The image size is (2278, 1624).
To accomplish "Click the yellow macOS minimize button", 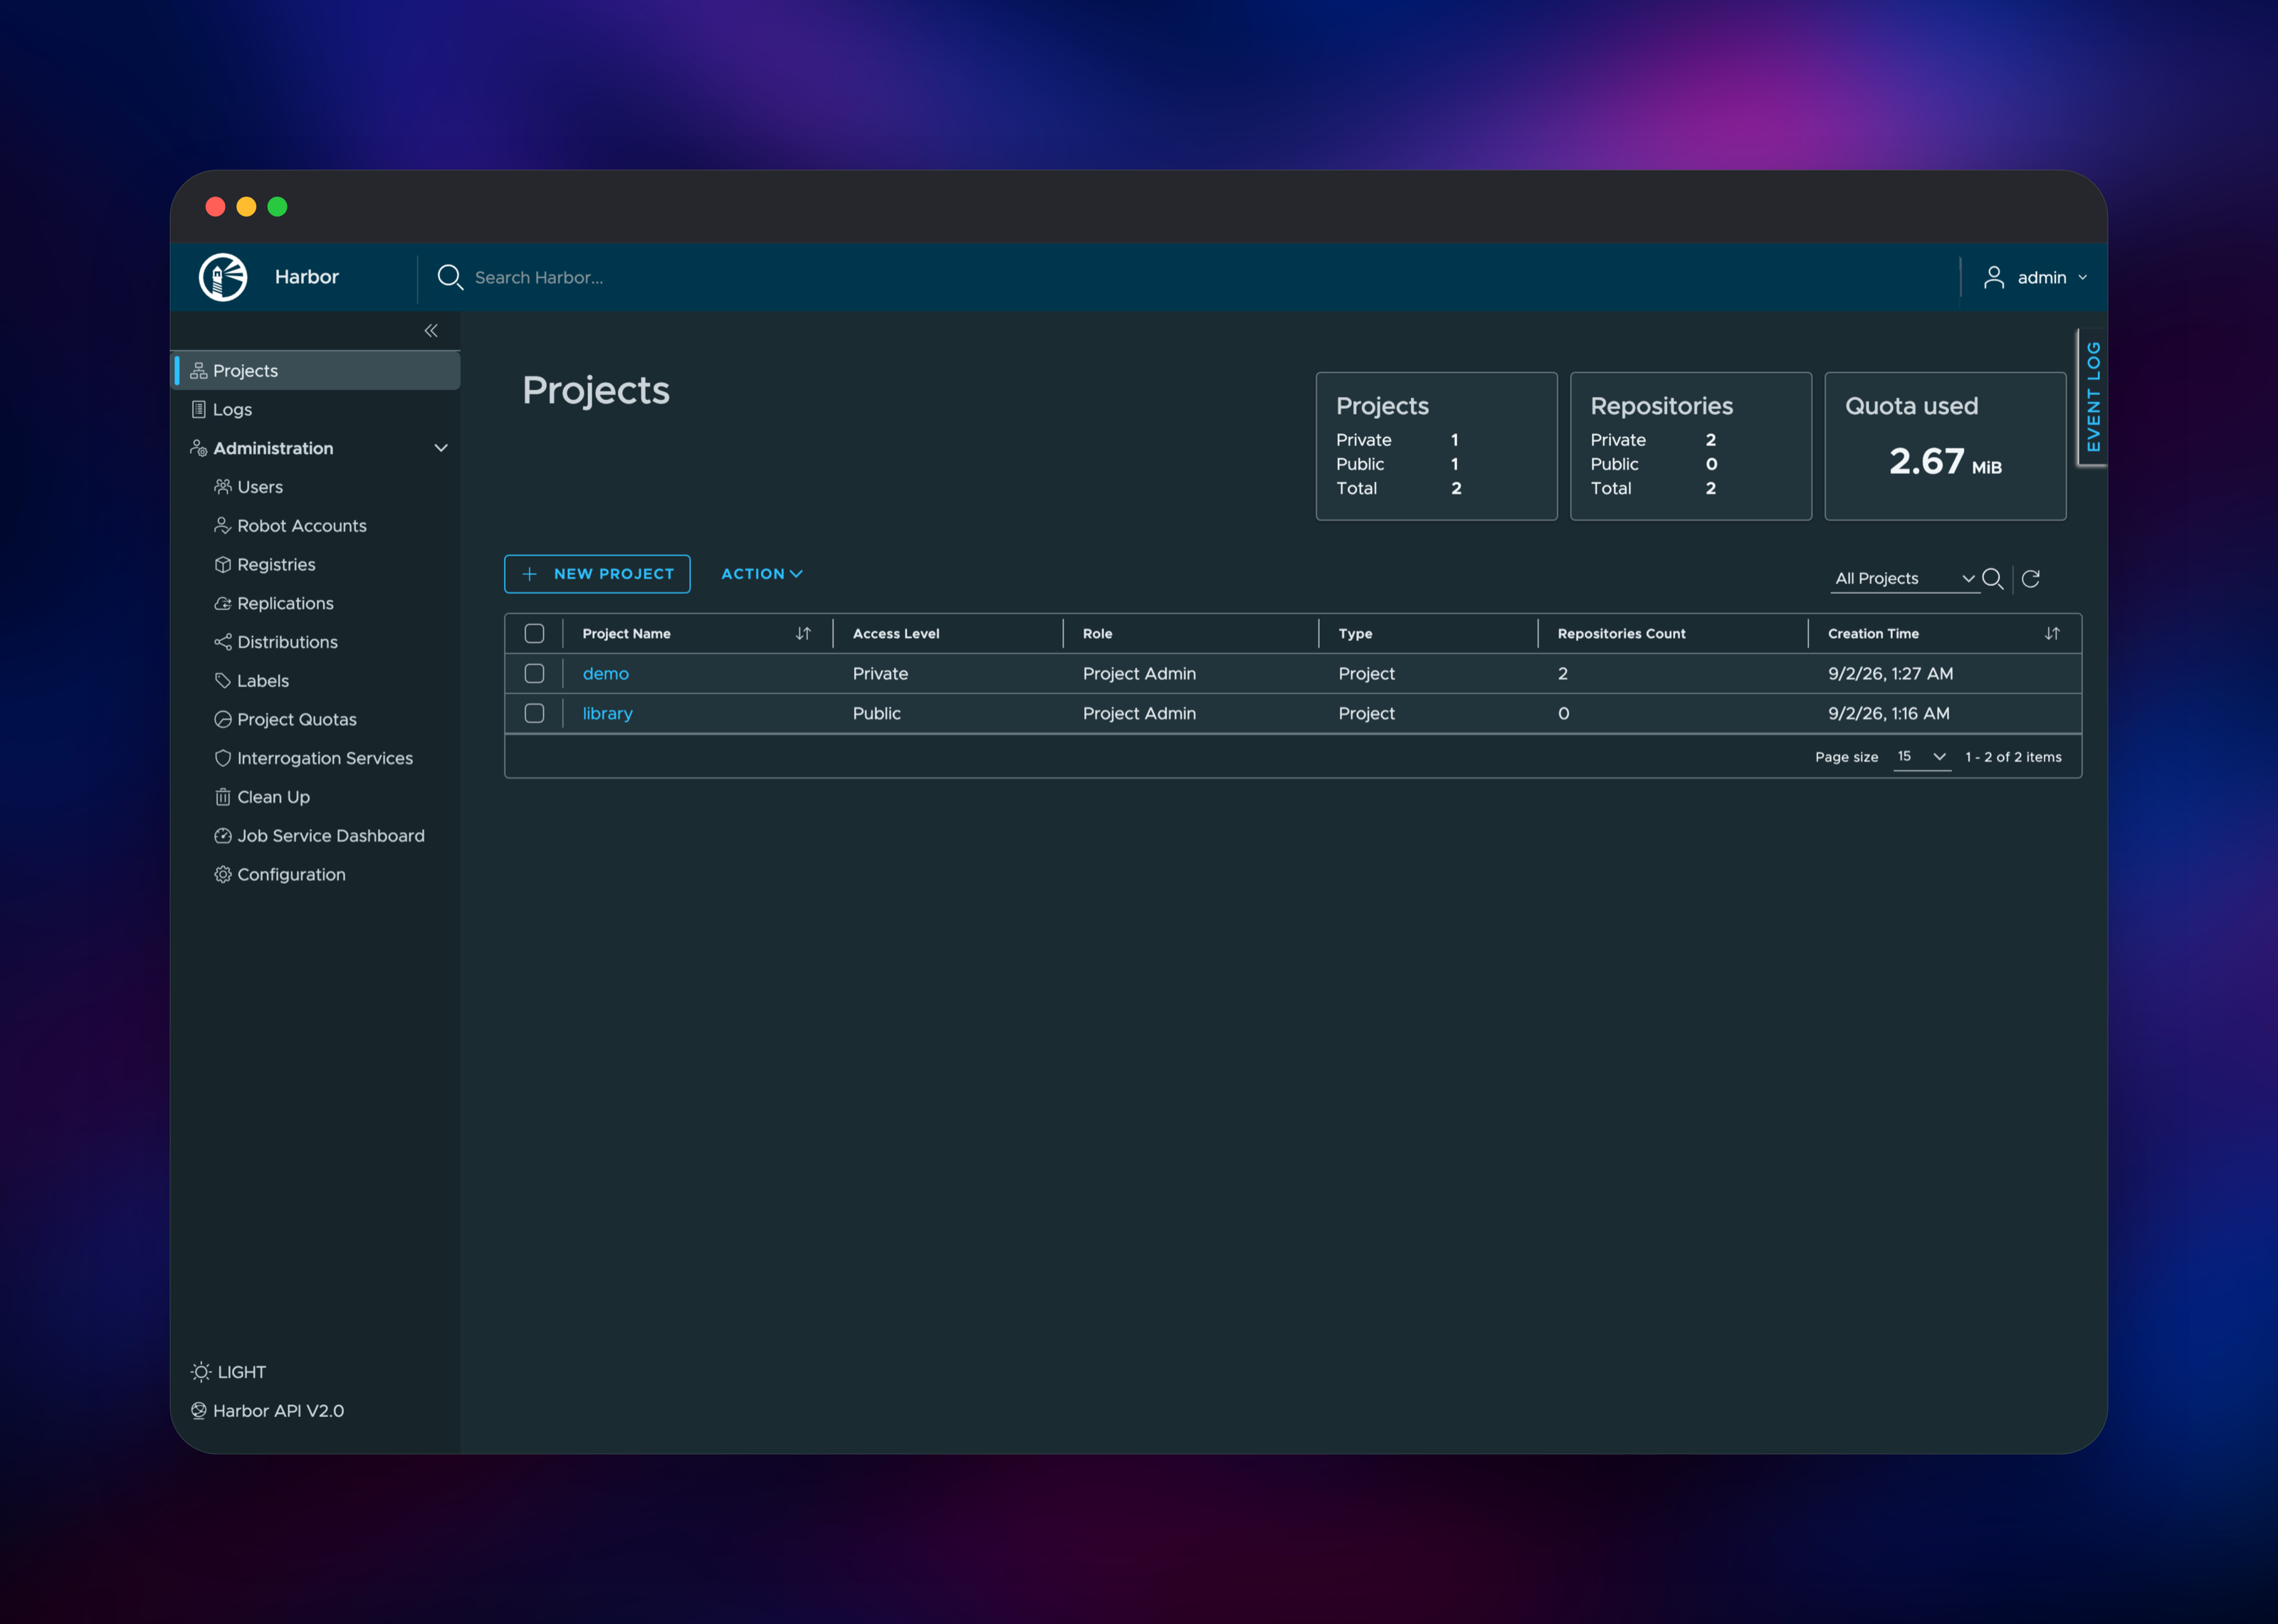I will (x=246, y=207).
